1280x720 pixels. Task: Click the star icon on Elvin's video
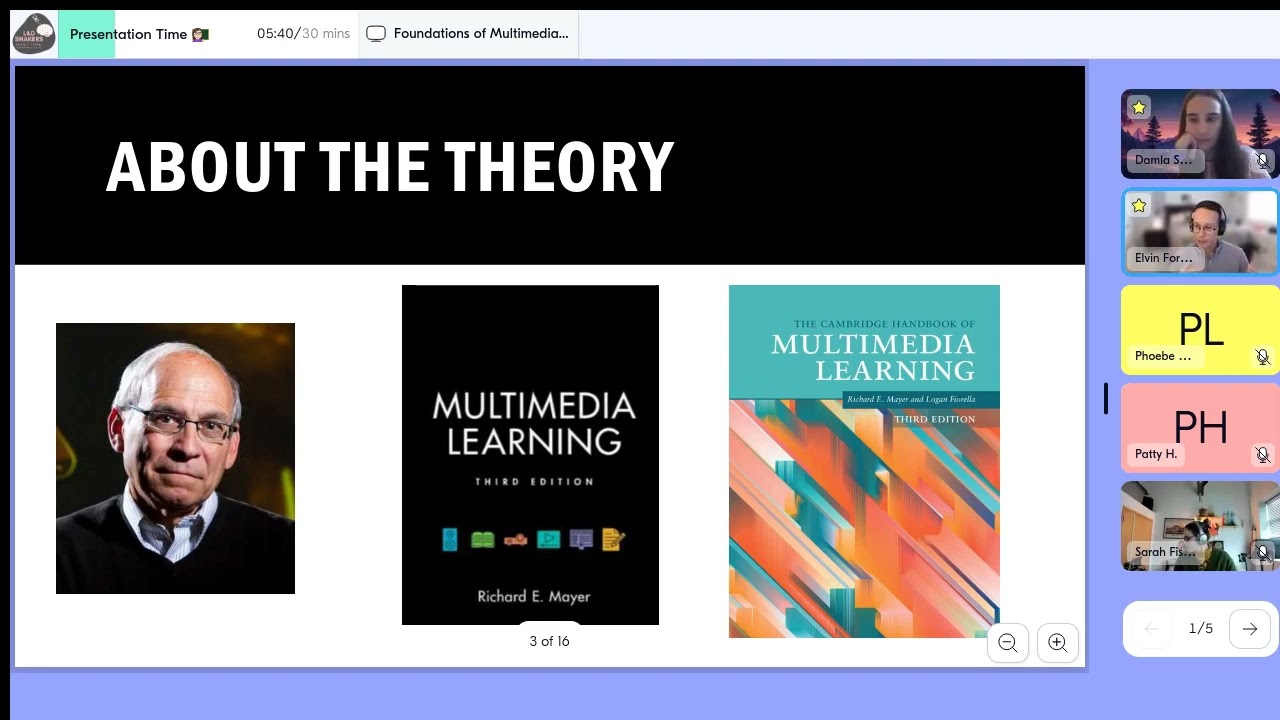[x=1138, y=205]
